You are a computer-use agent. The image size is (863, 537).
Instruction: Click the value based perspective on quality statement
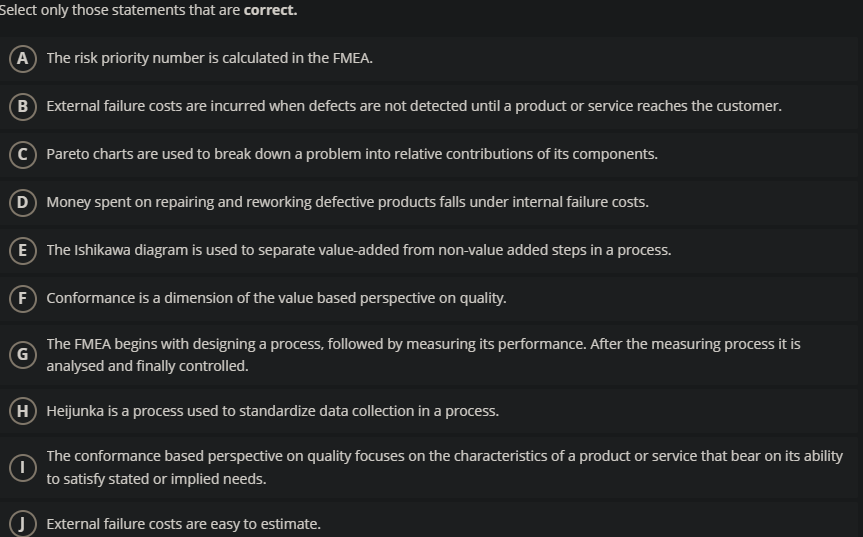[276, 298]
